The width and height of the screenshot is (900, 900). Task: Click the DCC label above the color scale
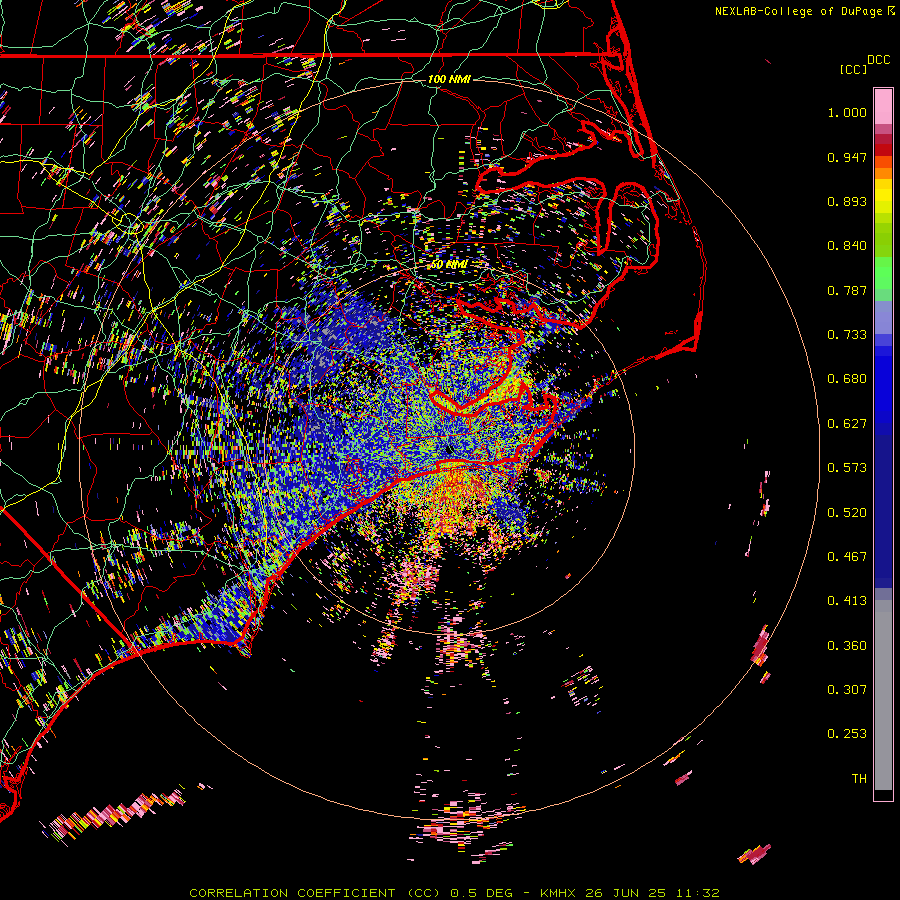click(878, 60)
